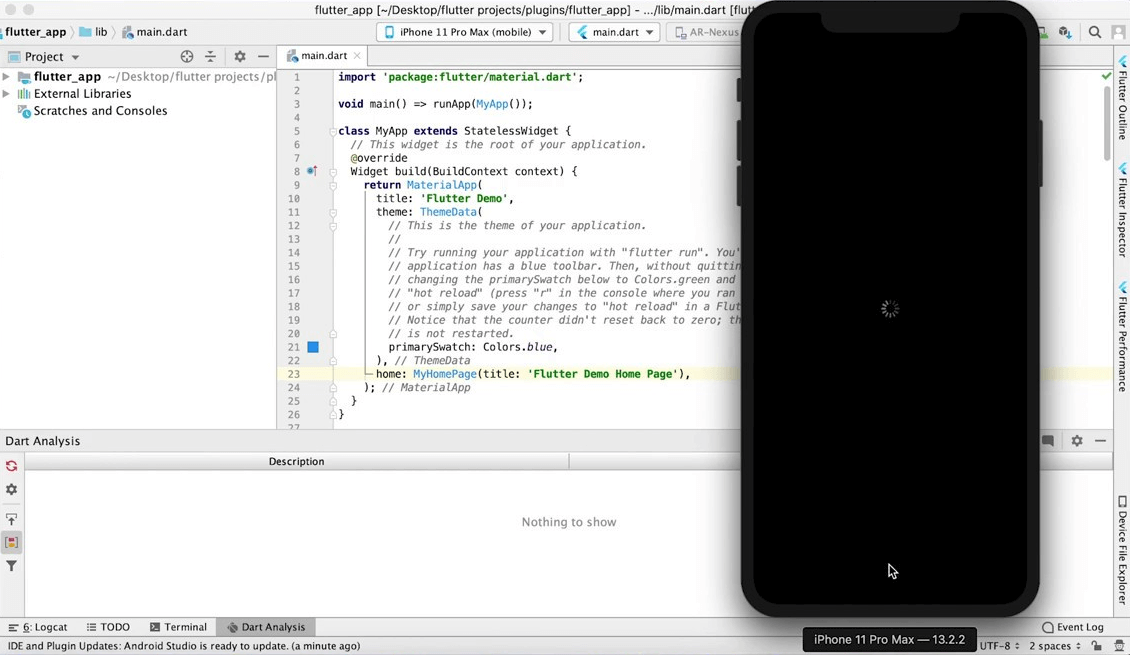Viewport: 1130px width, 655px height.
Task: Restart the Dart Analysis server
Action: (x=11, y=466)
